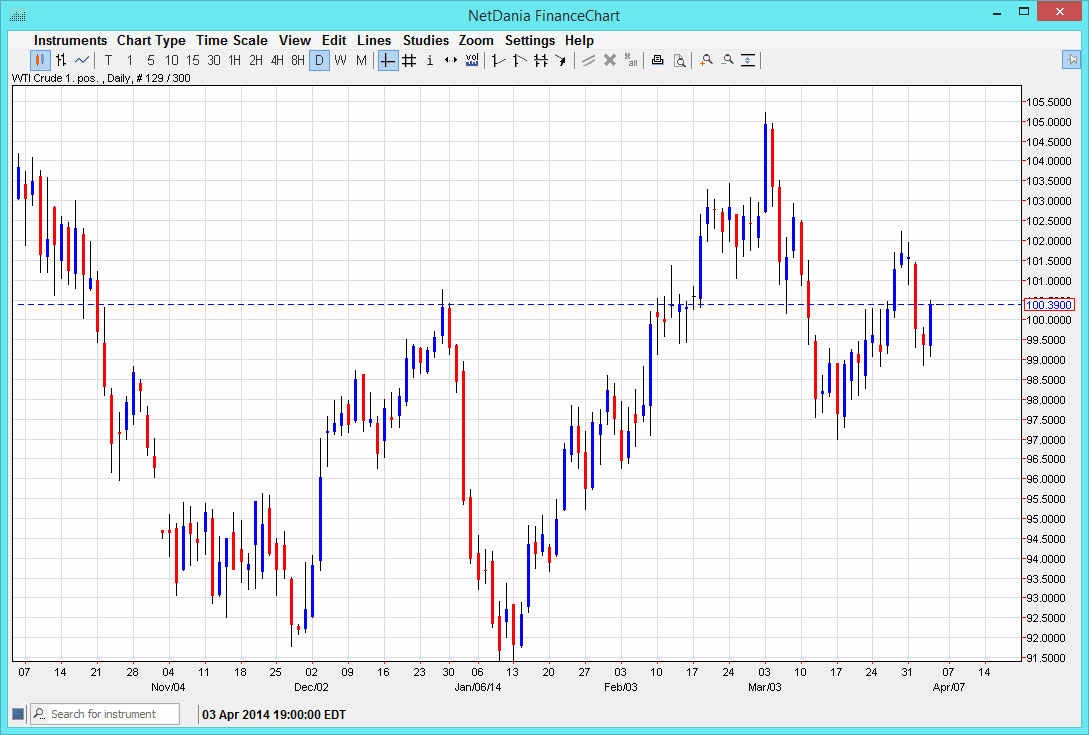The width and height of the screenshot is (1089, 735).
Task: Open the Studies menu
Action: pos(426,41)
